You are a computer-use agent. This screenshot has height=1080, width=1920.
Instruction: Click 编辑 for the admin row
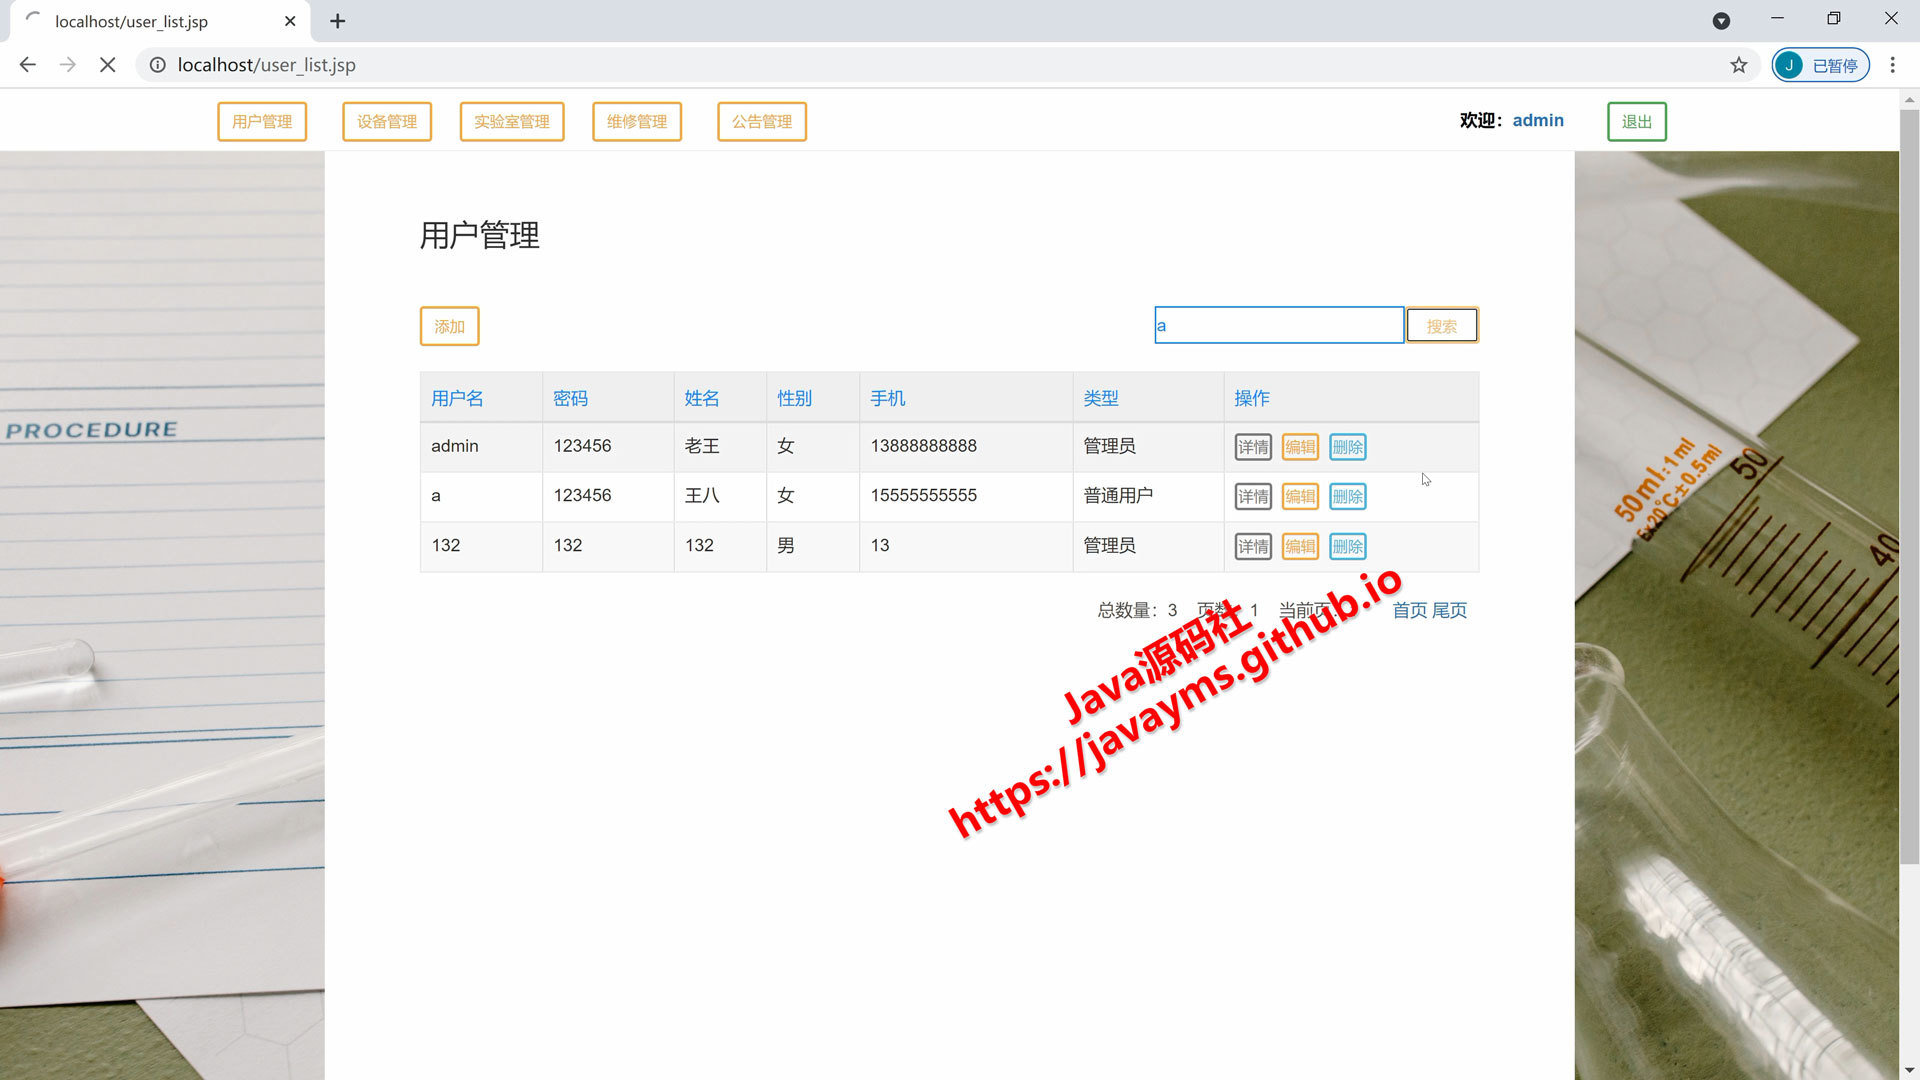(1300, 447)
